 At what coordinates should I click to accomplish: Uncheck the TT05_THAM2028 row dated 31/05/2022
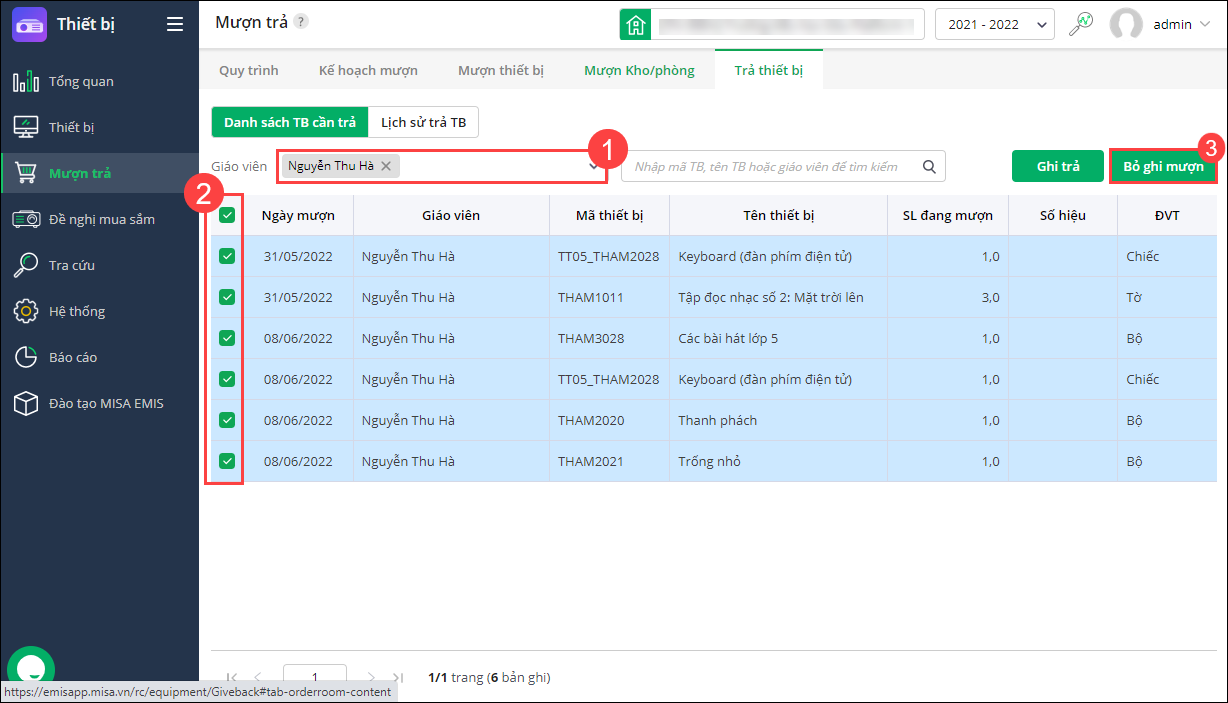click(x=227, y=256)
